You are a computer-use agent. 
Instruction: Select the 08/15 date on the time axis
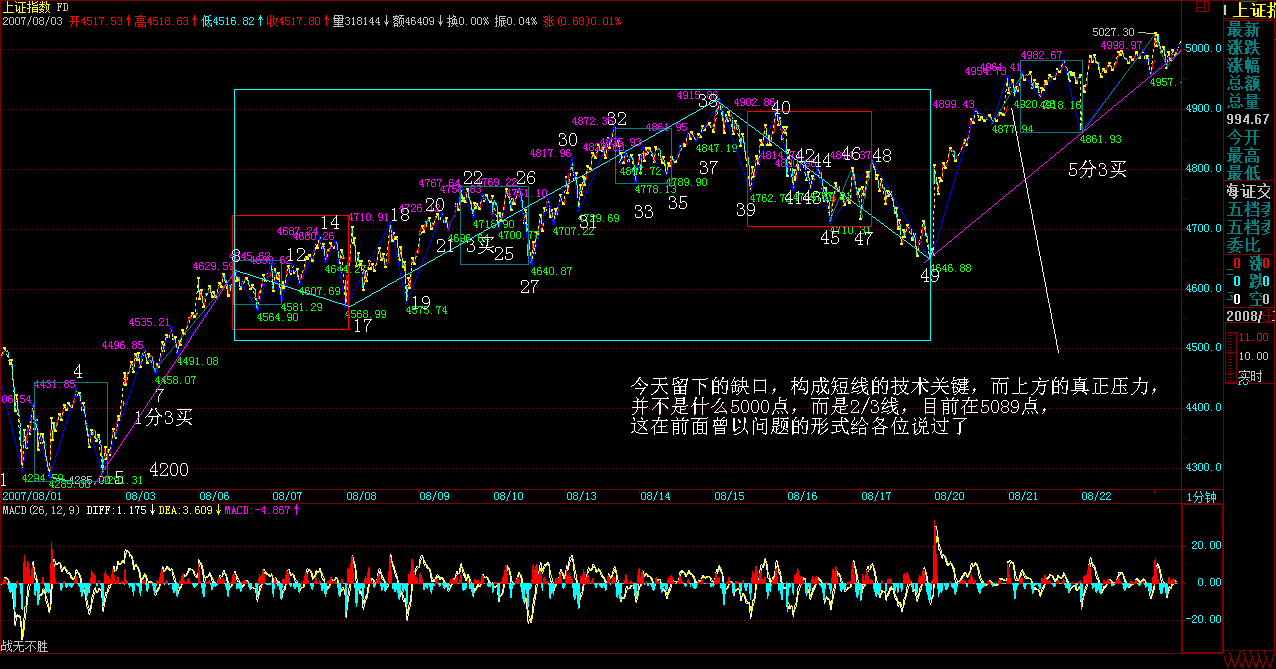coord(730,496)
